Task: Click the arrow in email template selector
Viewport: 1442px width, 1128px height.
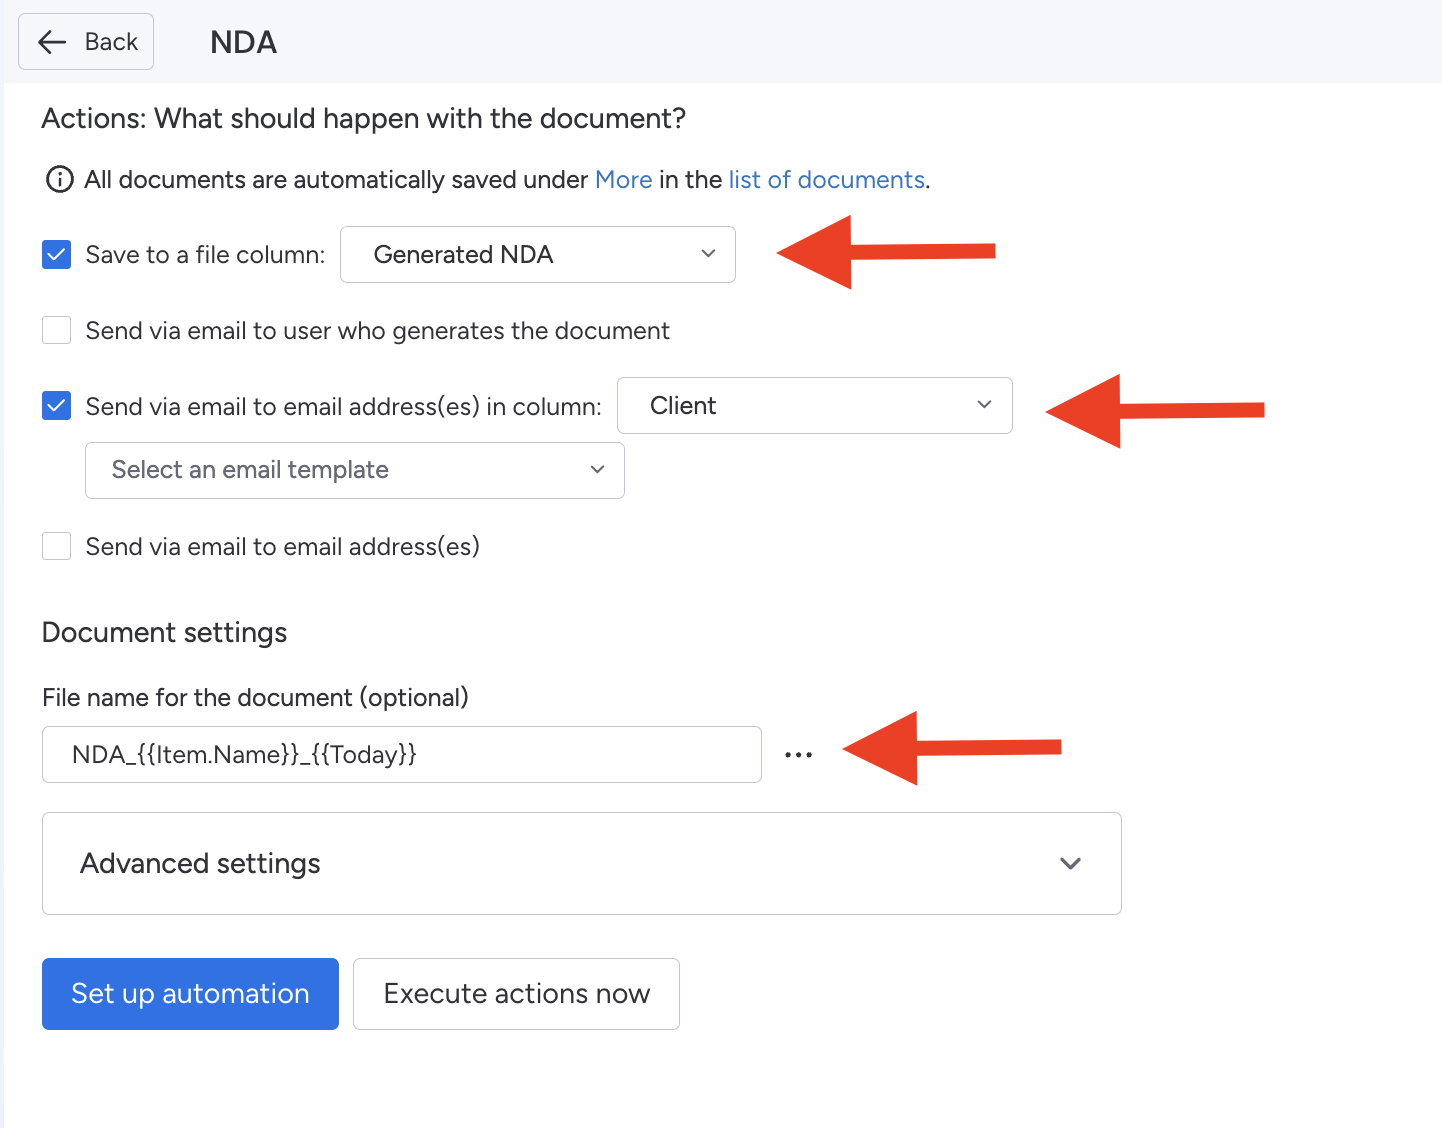Action: (x=597, y=470)
